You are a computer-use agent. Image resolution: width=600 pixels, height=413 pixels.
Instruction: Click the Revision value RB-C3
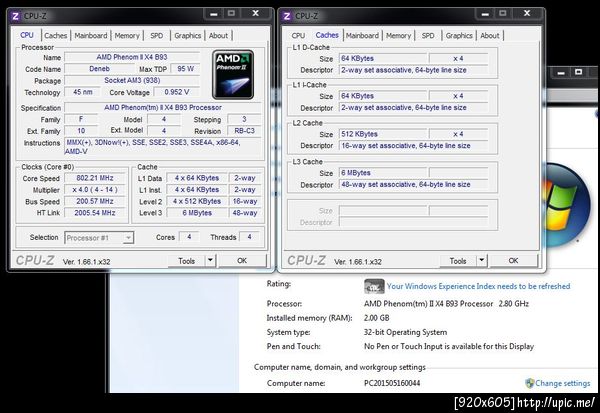click(x=244, y=131)
